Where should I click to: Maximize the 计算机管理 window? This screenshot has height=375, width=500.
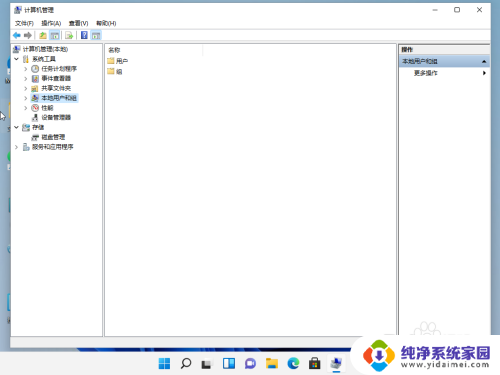457,10
